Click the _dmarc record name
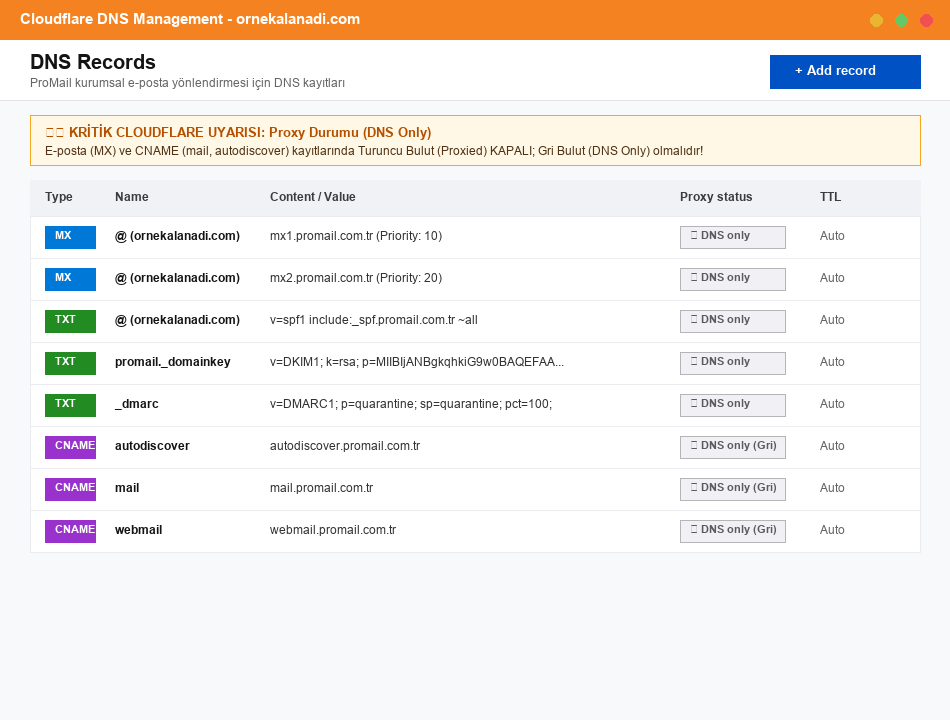The image size is (950, 720). (x=137, y=404)
